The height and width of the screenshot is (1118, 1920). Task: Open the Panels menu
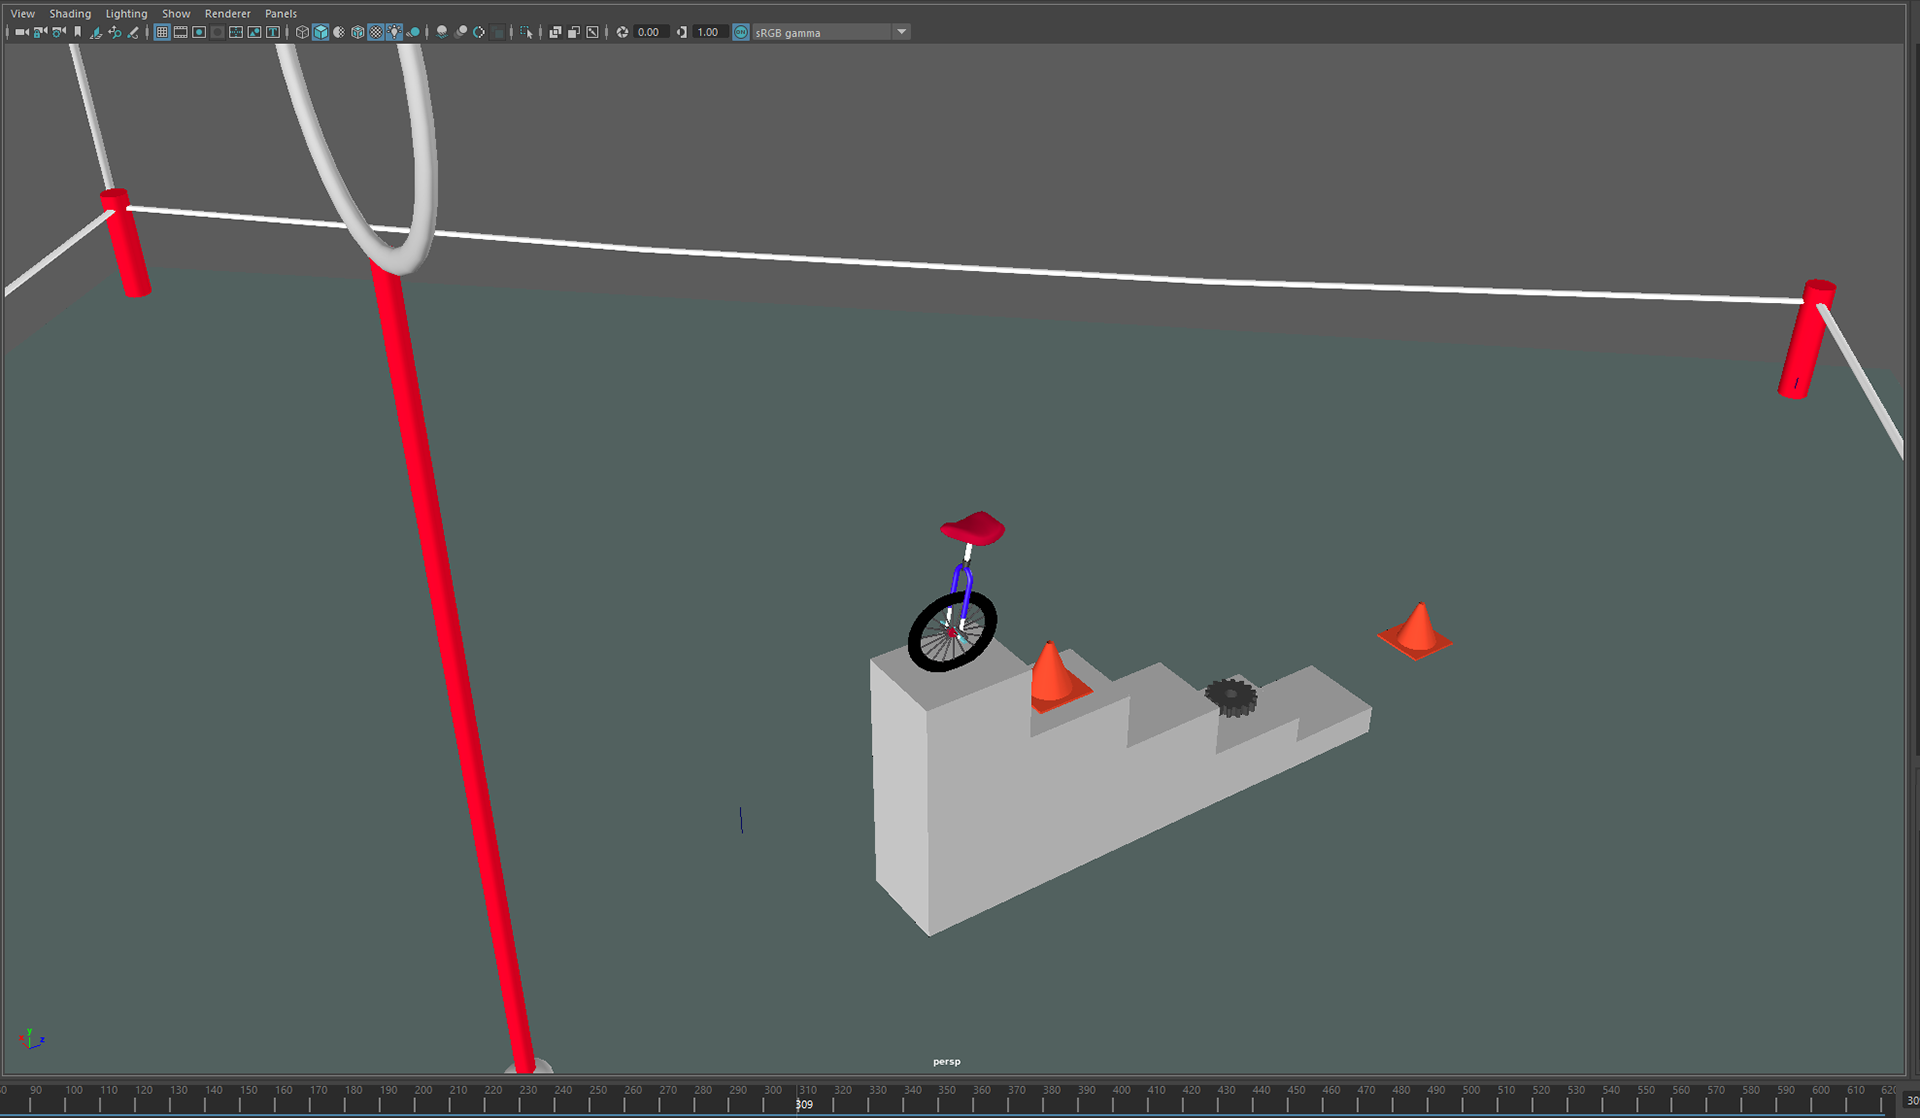(280, 13)
